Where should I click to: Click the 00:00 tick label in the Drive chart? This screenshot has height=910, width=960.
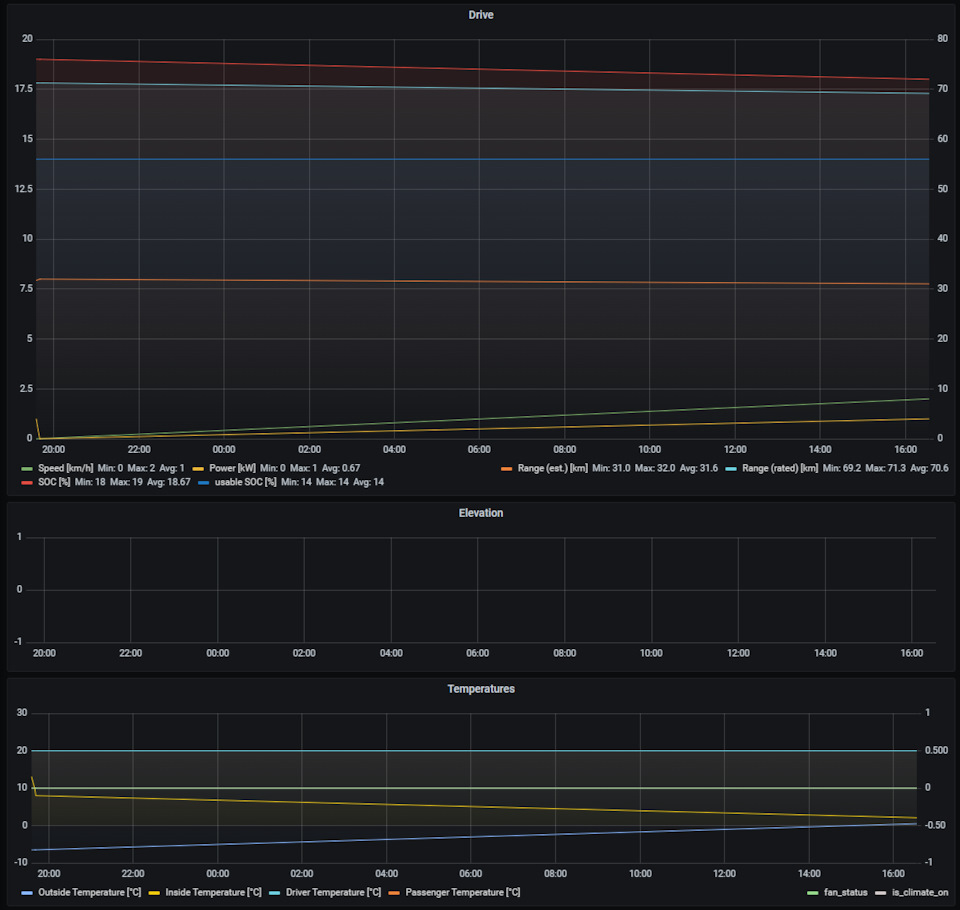tap(223, 449)
